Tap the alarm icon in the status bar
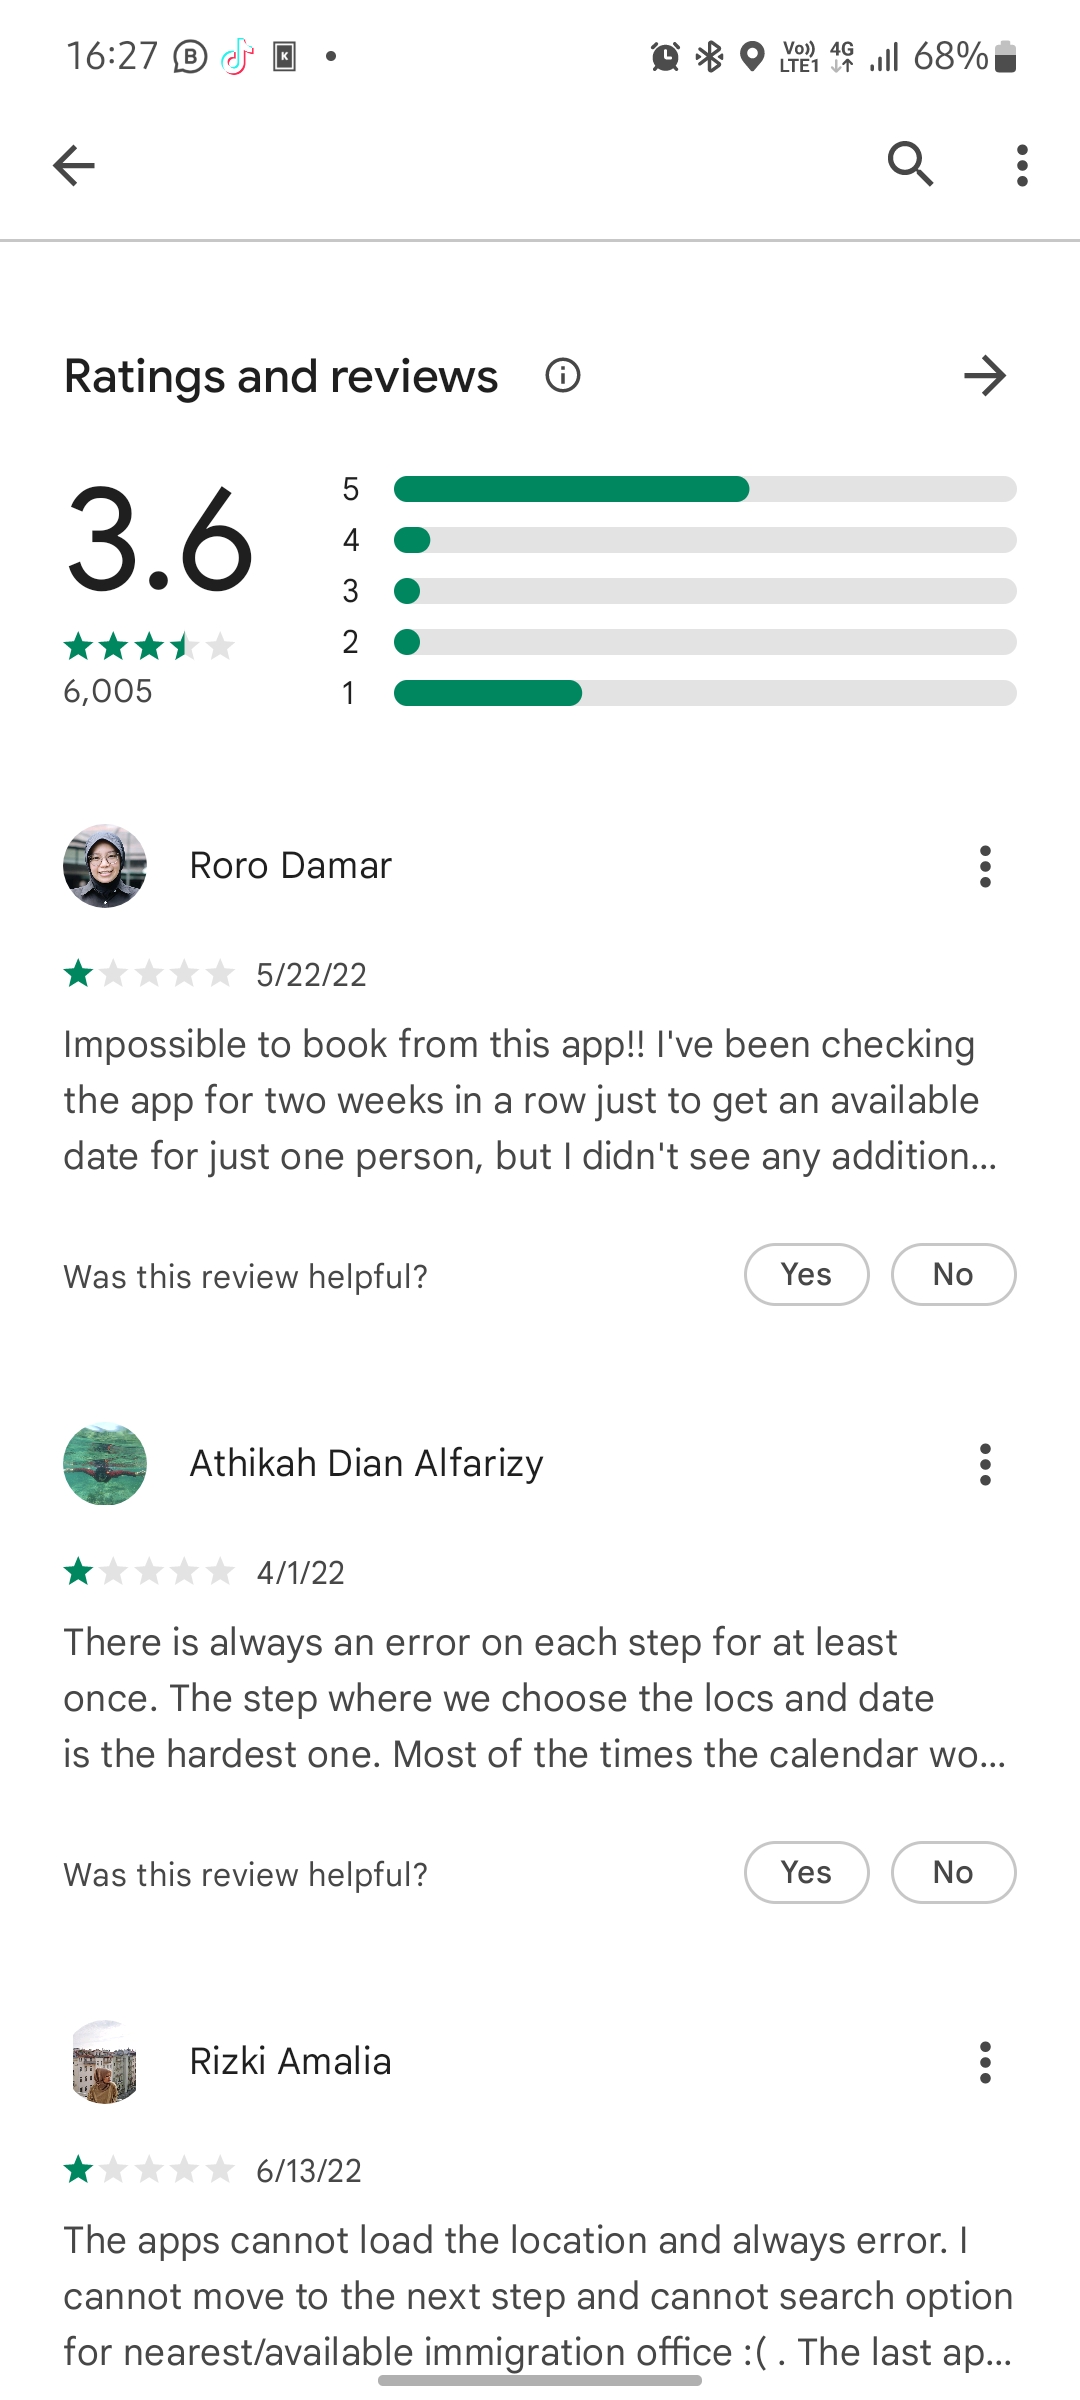Screen dimensions: 1080x2400 click(x=665, y=57)
